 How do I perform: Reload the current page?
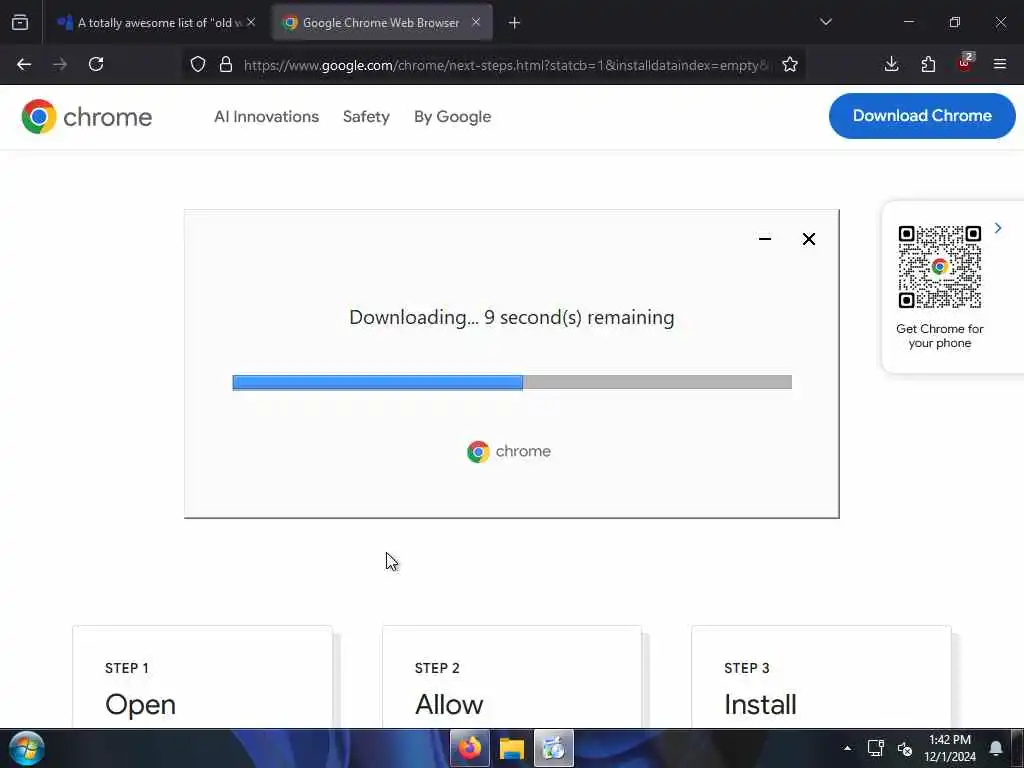[x=96, y=64]
